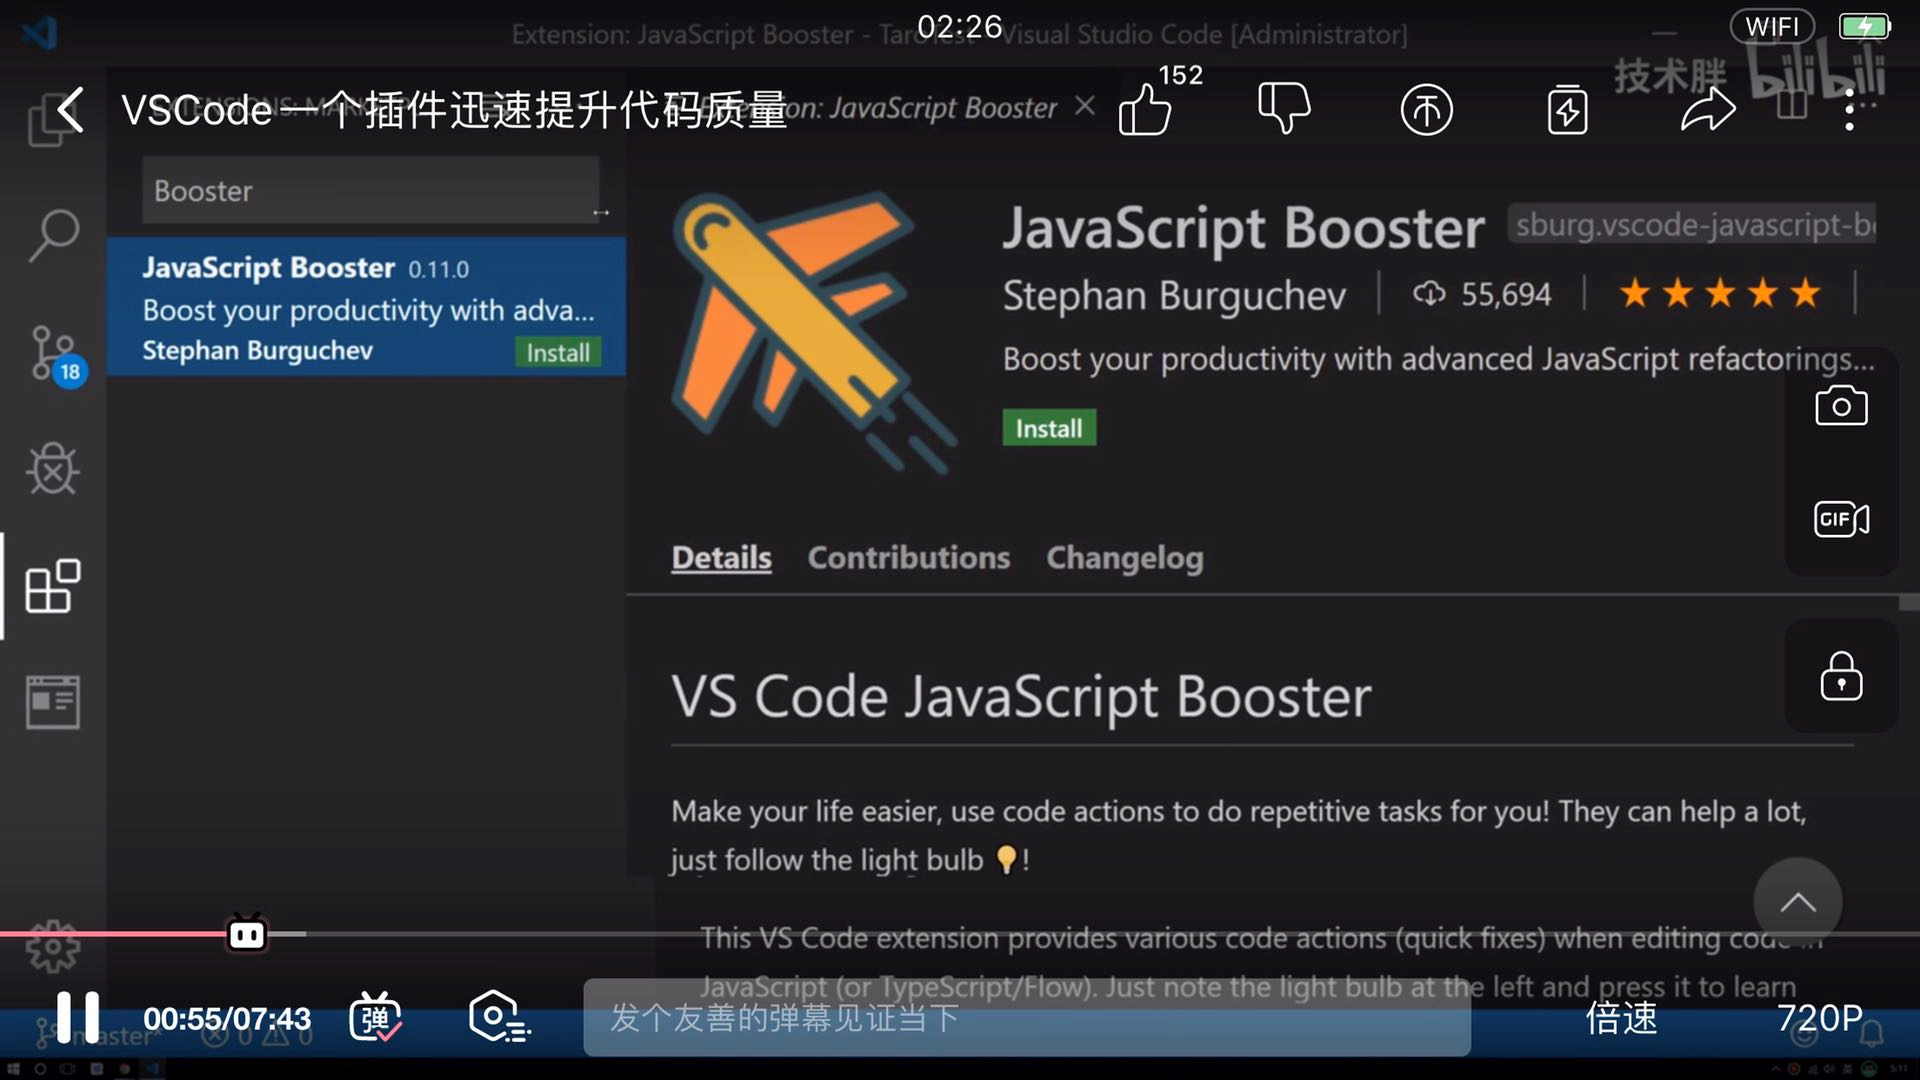Click the share icon on the video player

tap(1708, 108)
